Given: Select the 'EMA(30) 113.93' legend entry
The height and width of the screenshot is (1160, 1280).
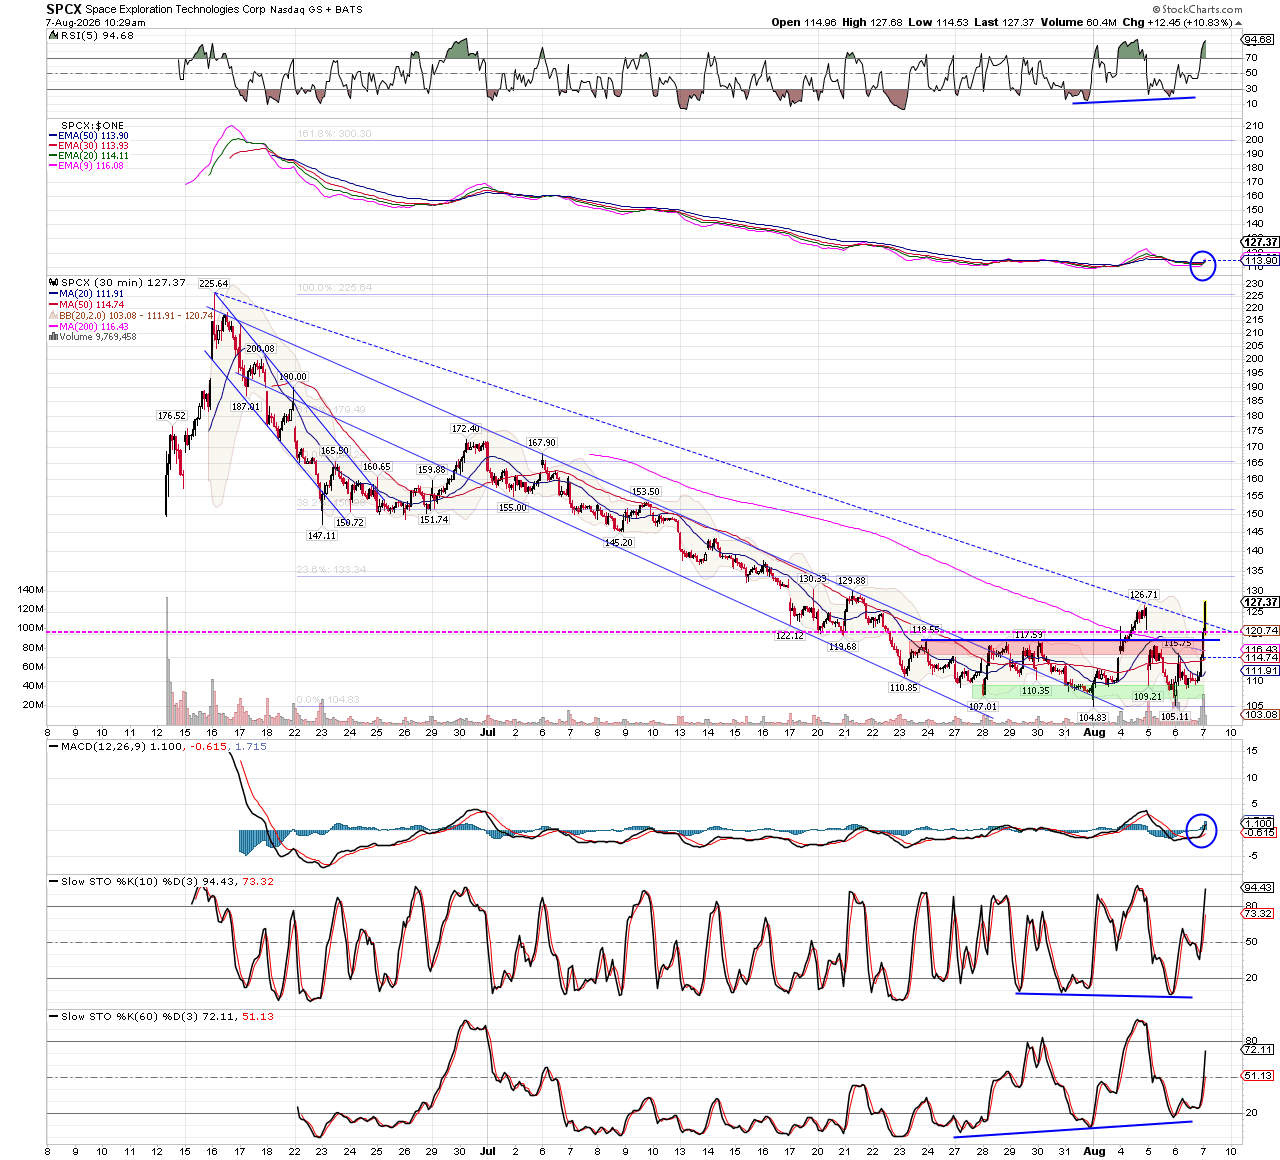Looking at the screenshot, I should click(x=89, y=146).
